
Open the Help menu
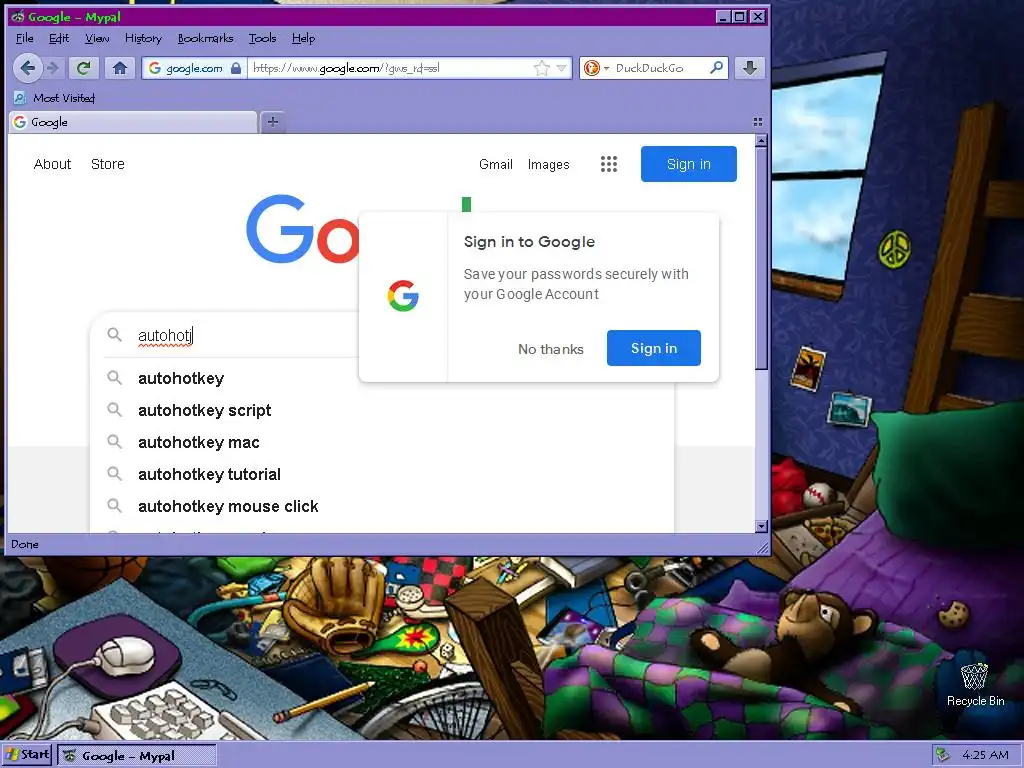pyautogui.click(x=303, y=38)
